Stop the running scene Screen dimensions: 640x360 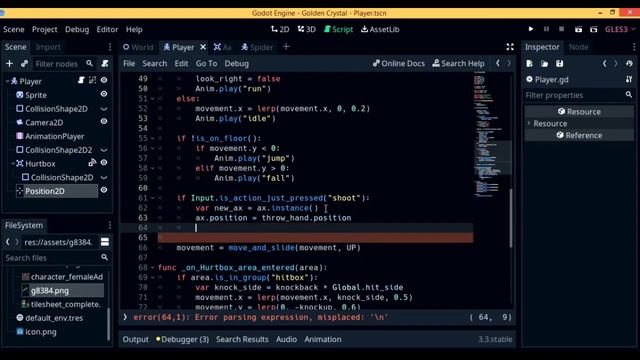(562, 29)
